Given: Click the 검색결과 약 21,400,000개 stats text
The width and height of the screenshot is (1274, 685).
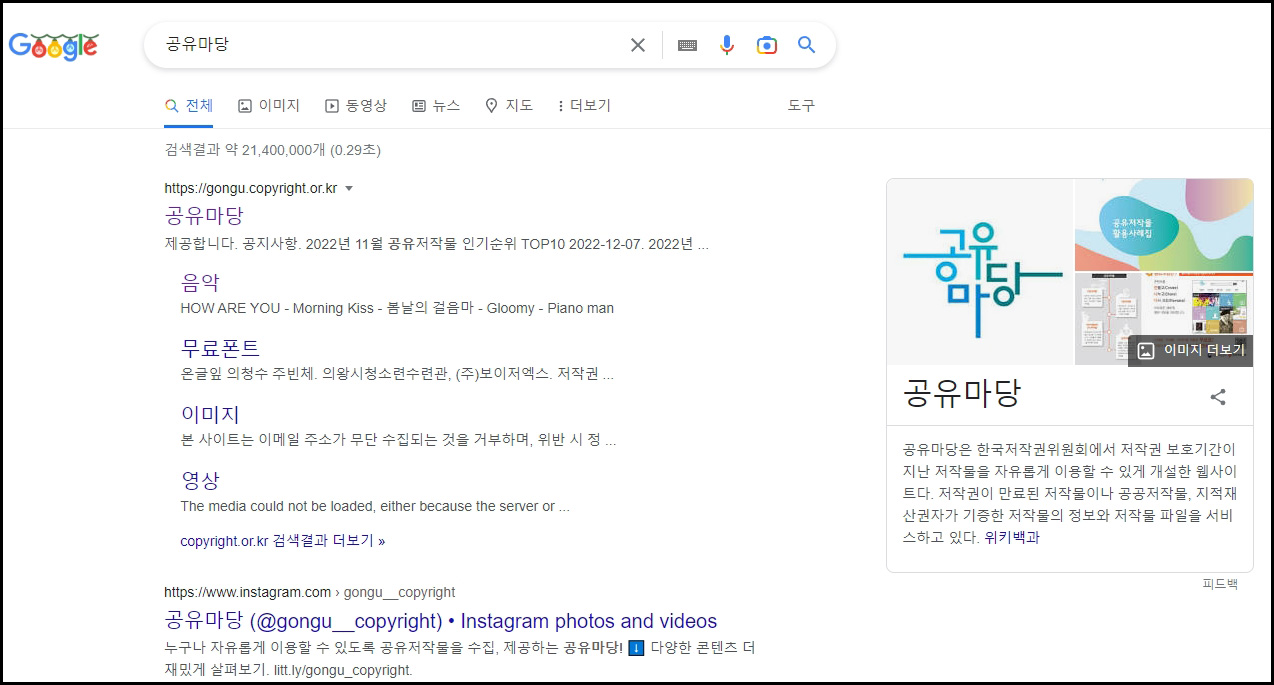Looking at the screenshot, I should pyautogui.click(x=273, y=150).
